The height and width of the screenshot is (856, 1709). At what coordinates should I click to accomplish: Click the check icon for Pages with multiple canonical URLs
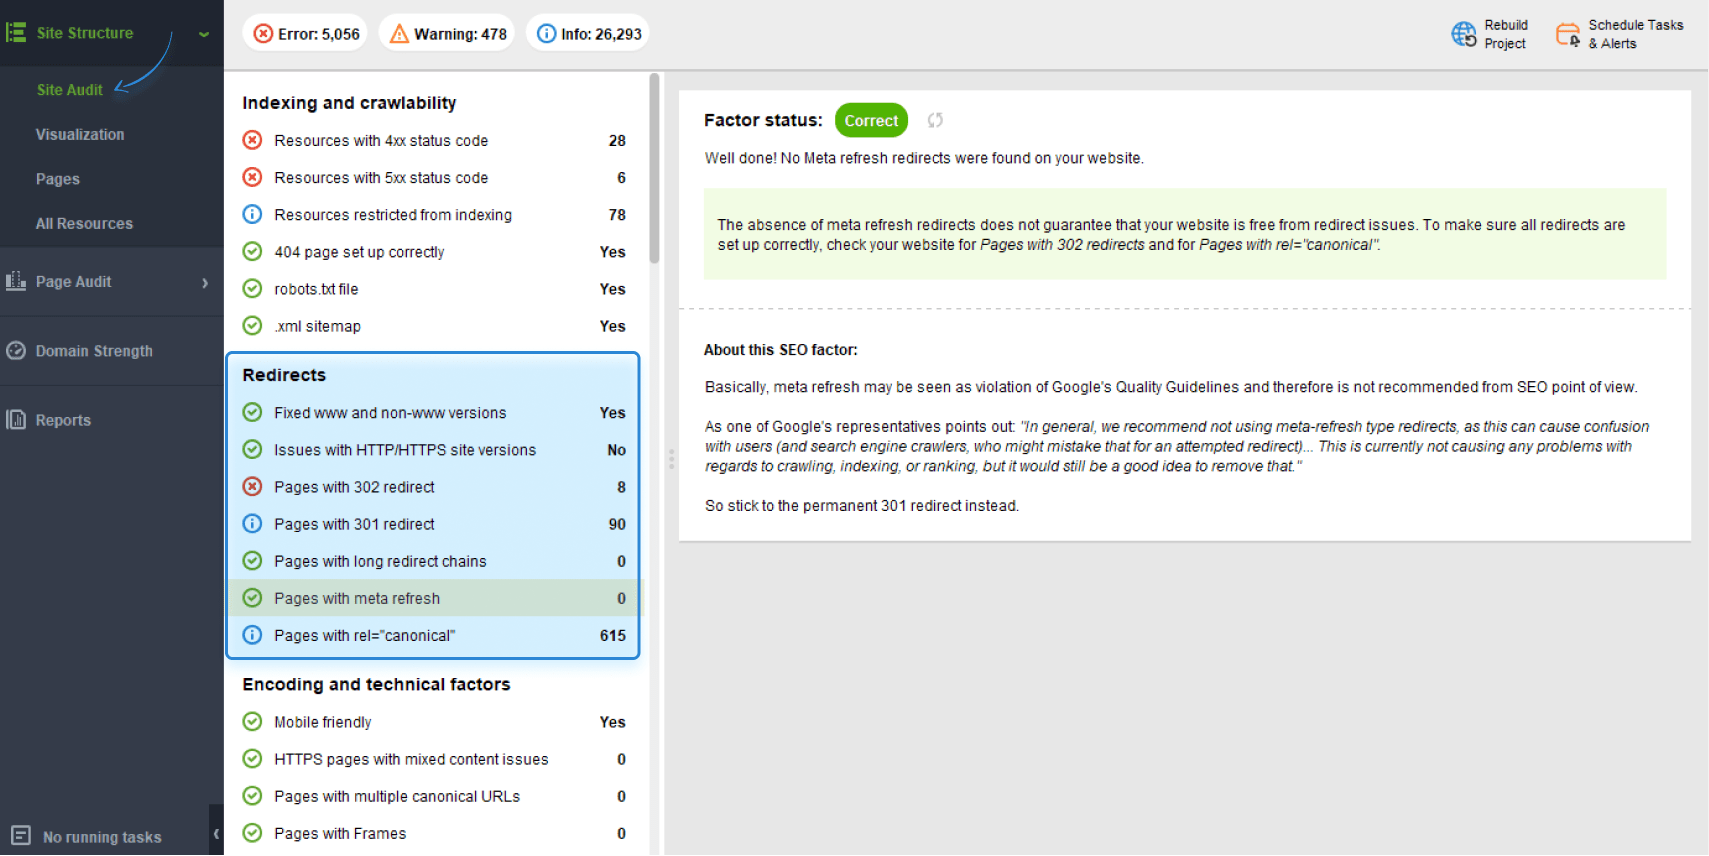[x=252, y=795]
